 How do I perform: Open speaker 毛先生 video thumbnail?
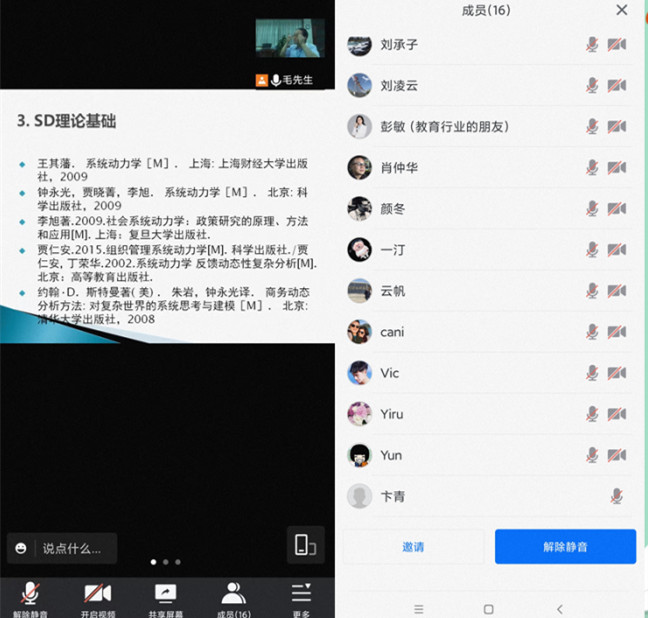pyautogui.click(x=290, y=40)
